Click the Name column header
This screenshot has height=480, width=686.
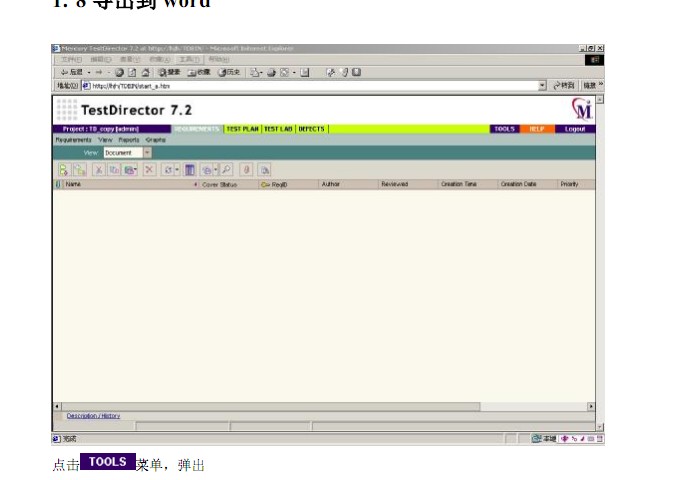(130, 184)
